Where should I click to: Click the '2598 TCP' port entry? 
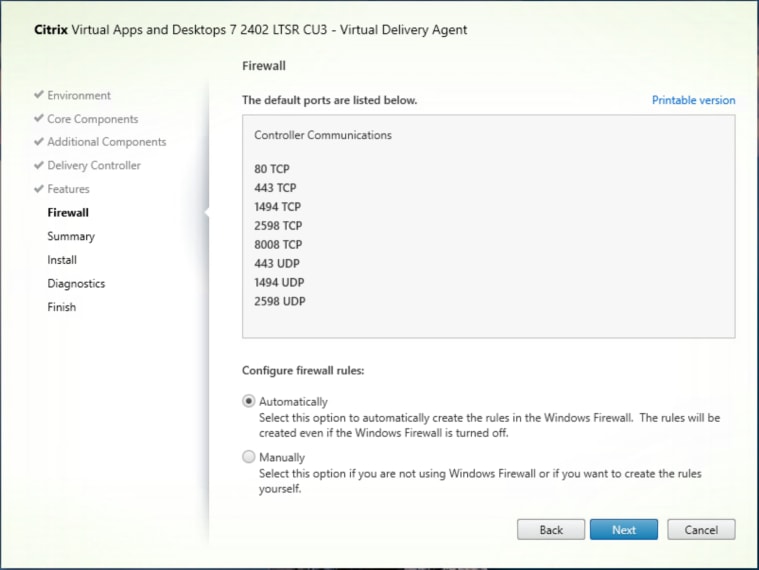click(x=278, y=225)
